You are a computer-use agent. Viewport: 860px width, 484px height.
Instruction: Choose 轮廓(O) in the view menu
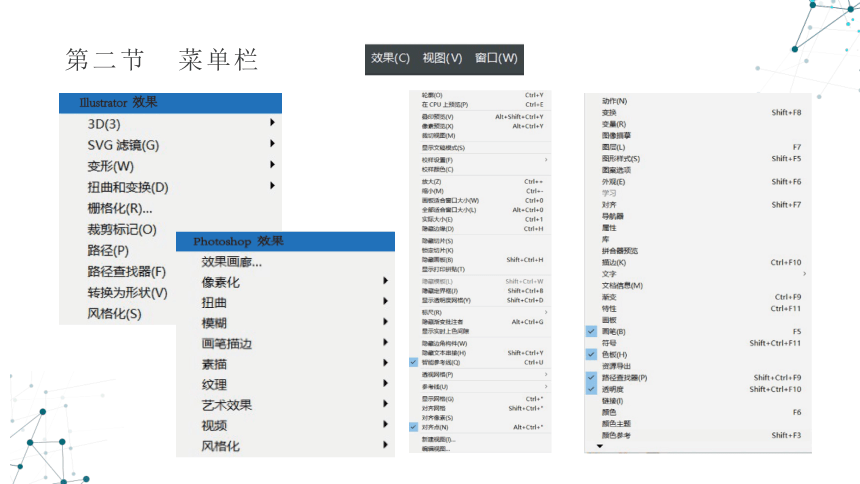tap(480, 95)
